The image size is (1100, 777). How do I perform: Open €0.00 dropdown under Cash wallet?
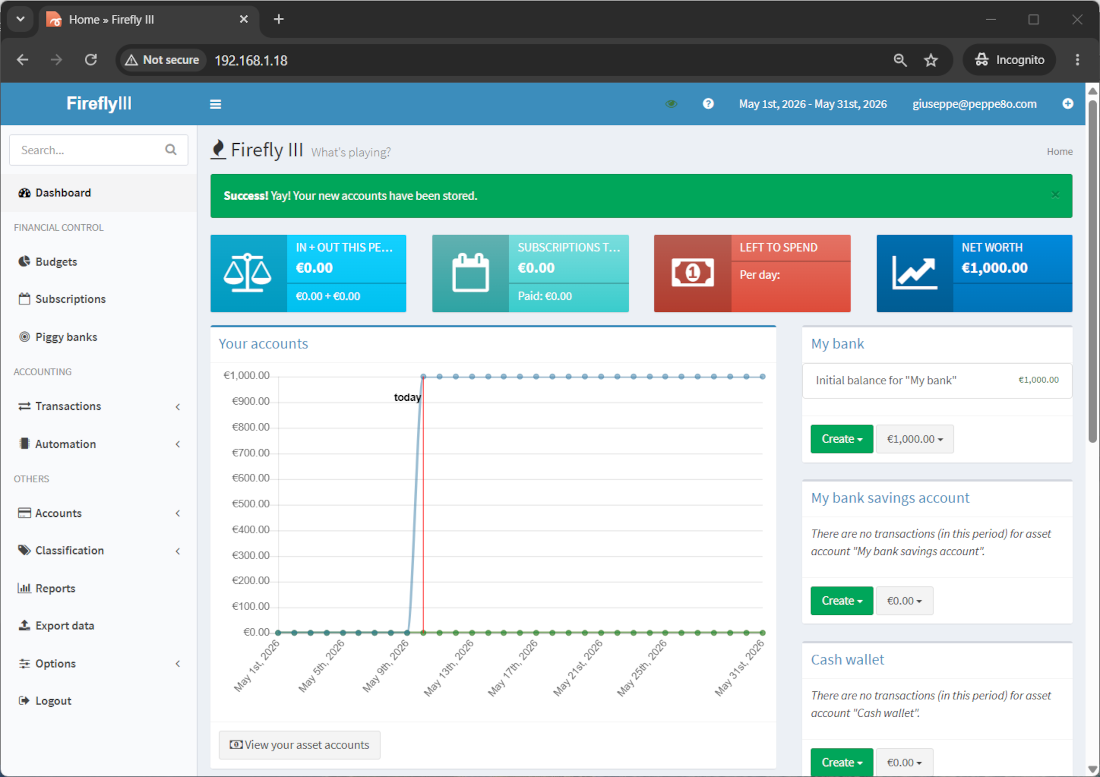click(904, 762)
